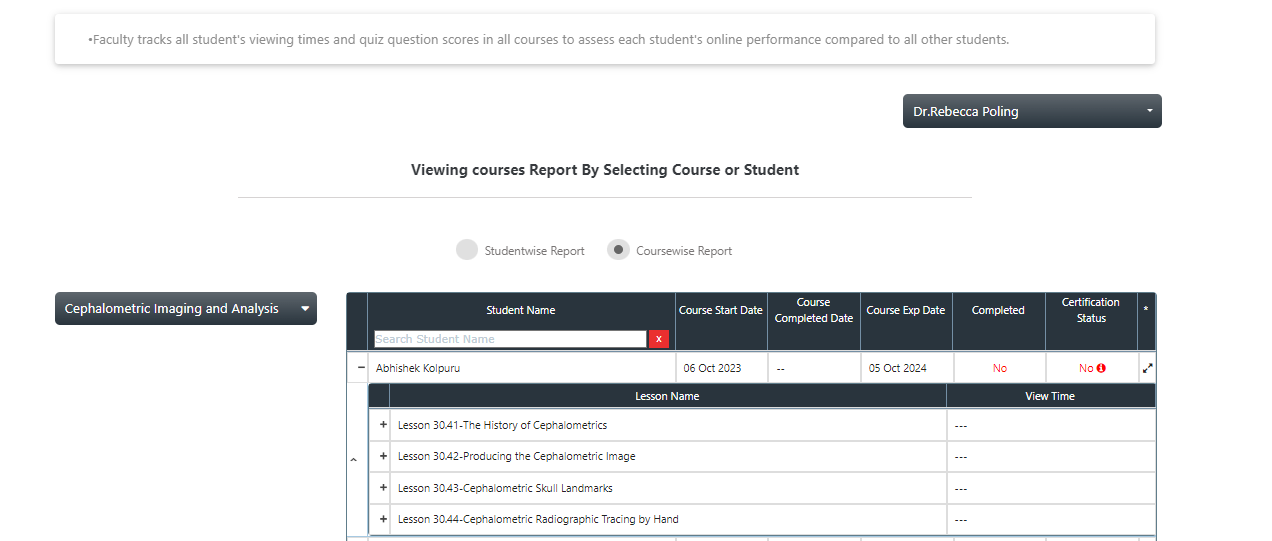Collapse Abhishek Kolpuru row with minus icon
Screen dimensions: 1272x541
point(361,368)
